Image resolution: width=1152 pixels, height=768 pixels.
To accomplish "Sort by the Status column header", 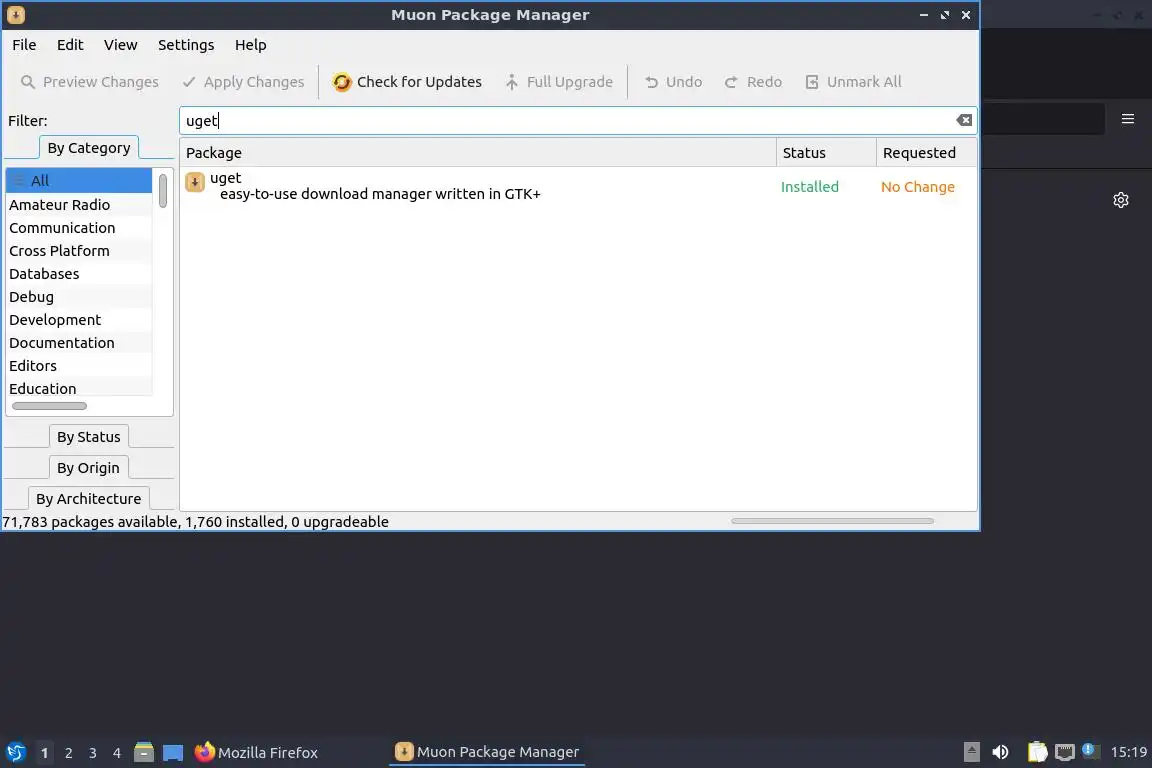I will pyautogui.click(x=826, y=153).
